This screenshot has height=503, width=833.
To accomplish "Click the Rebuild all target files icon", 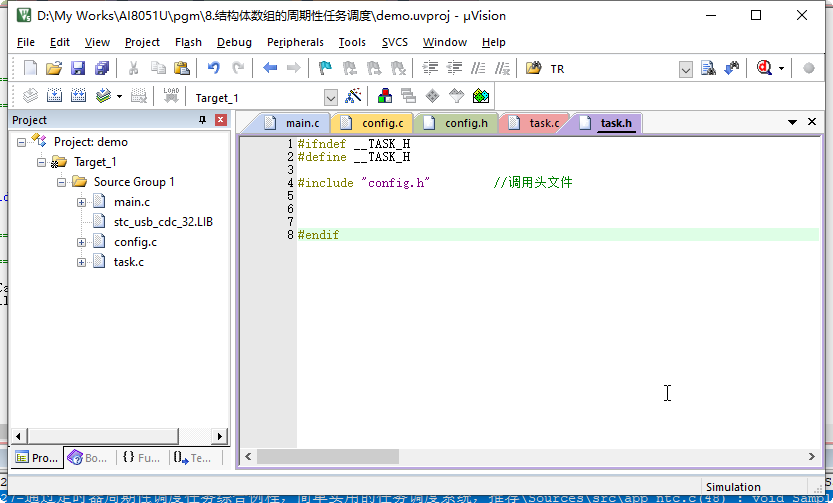I will [x=77, y=96].
